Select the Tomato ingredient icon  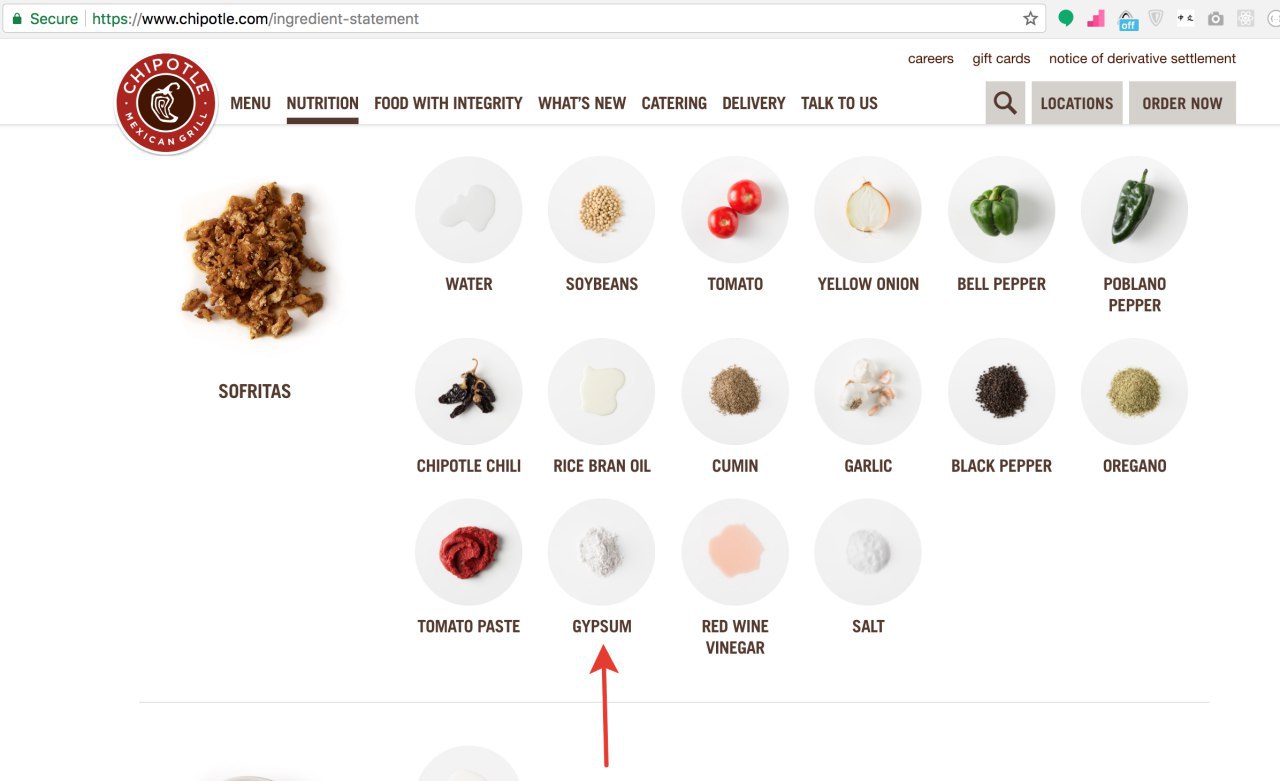click(x=735, y=210)
